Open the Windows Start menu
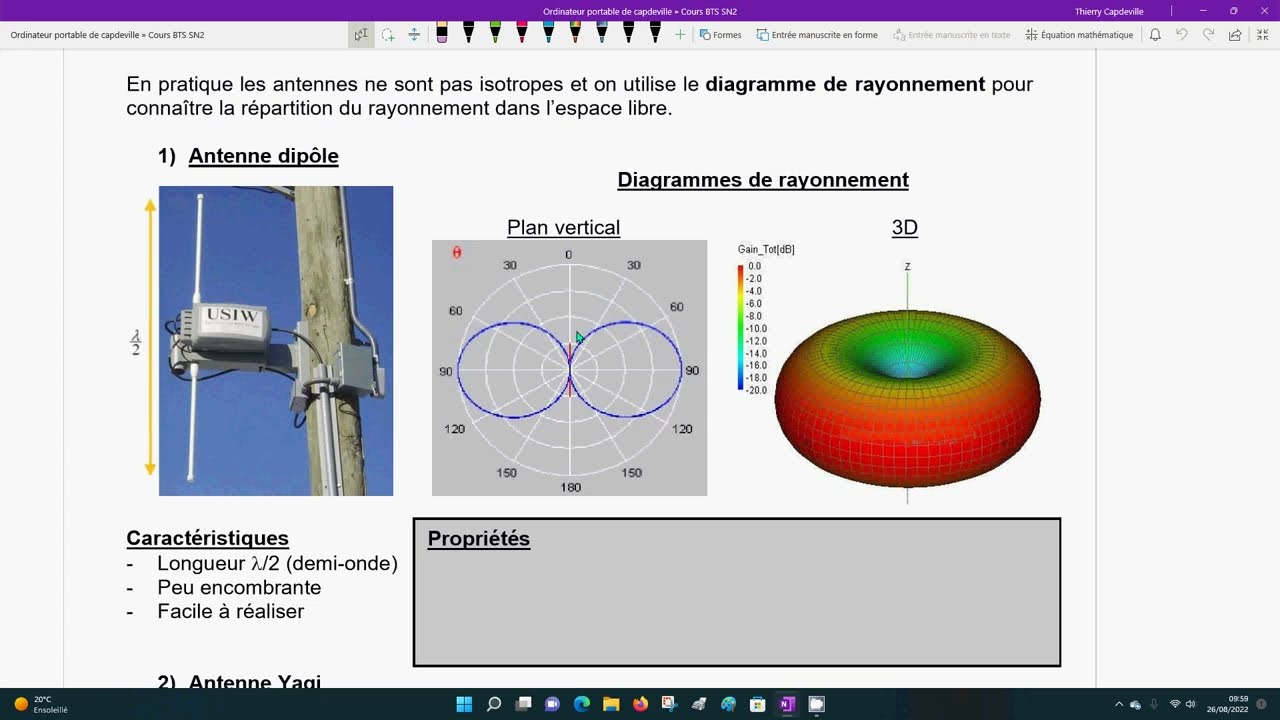This screenshot has height=720, width=1280. (x=464, y=704)
